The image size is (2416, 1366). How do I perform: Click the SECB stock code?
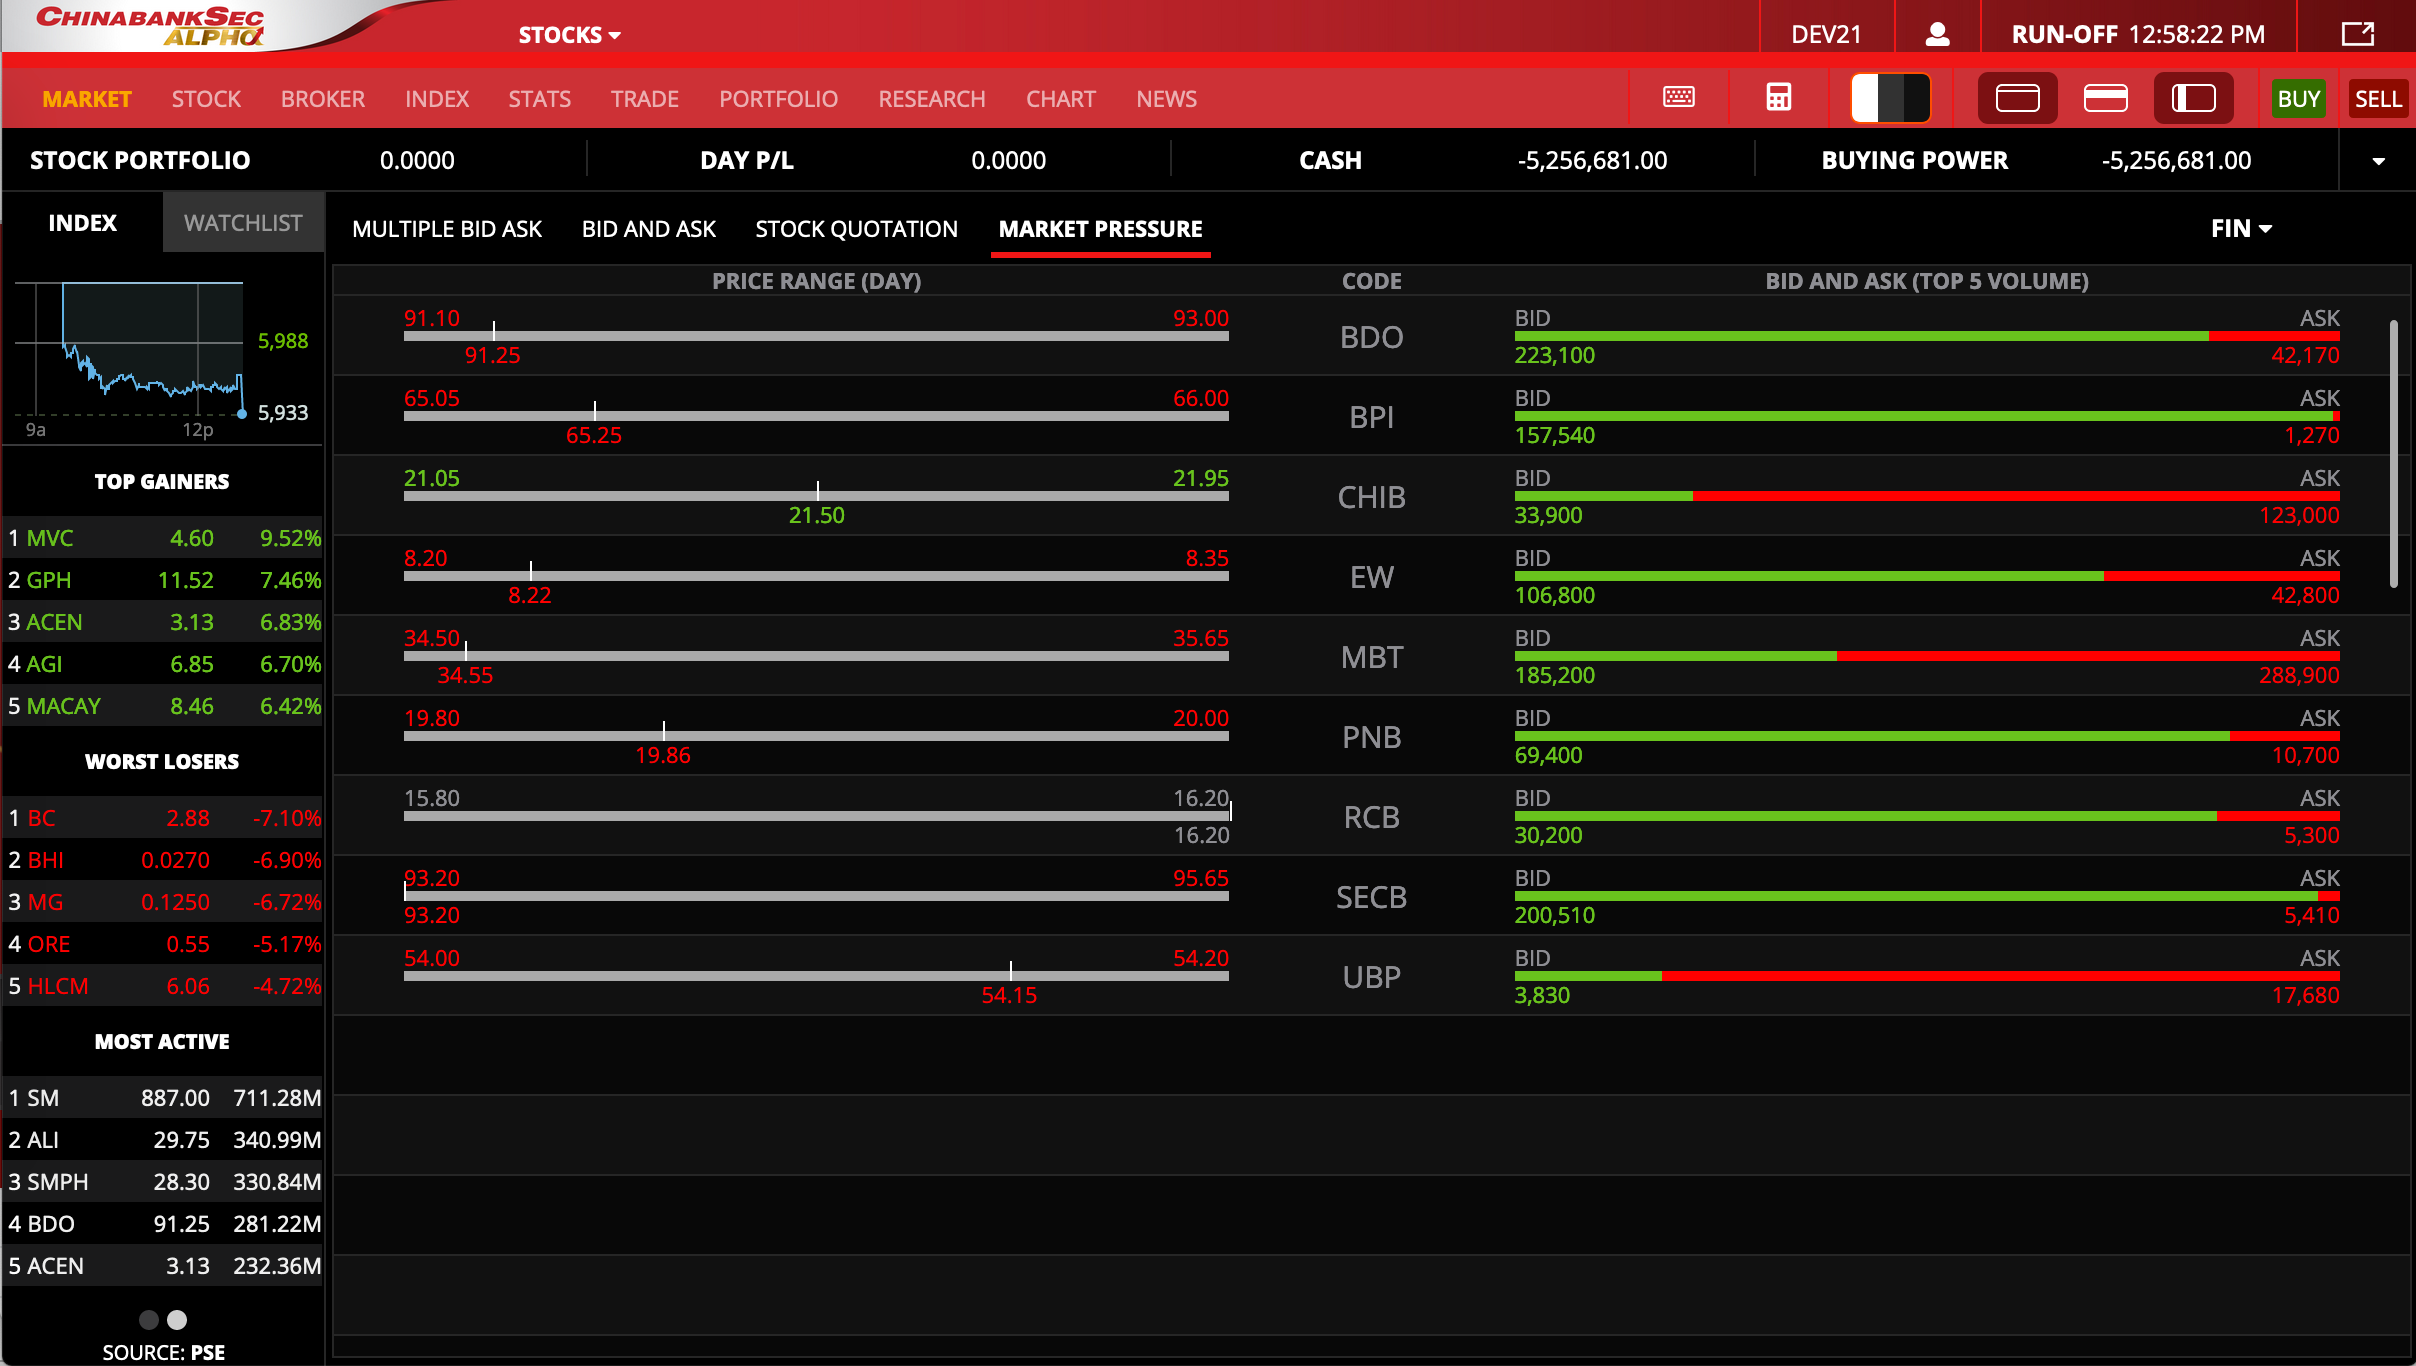tap(1371, 897)
